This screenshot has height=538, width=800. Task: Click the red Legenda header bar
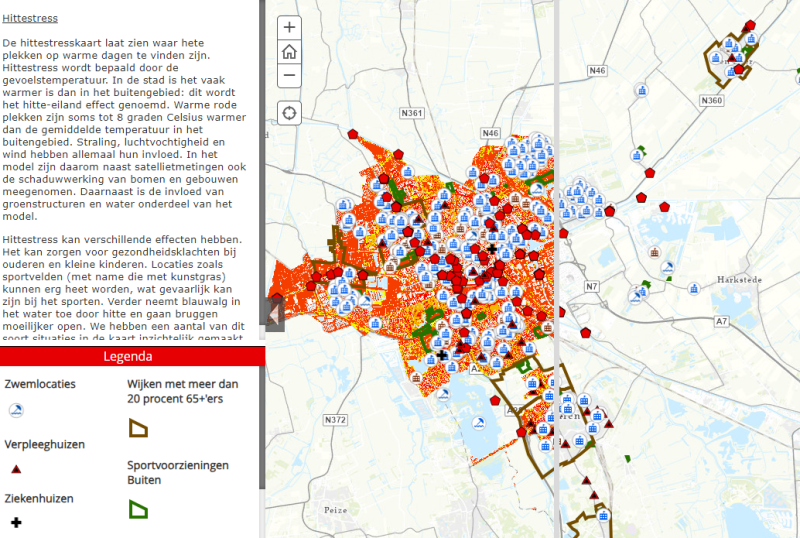[132, 356]
